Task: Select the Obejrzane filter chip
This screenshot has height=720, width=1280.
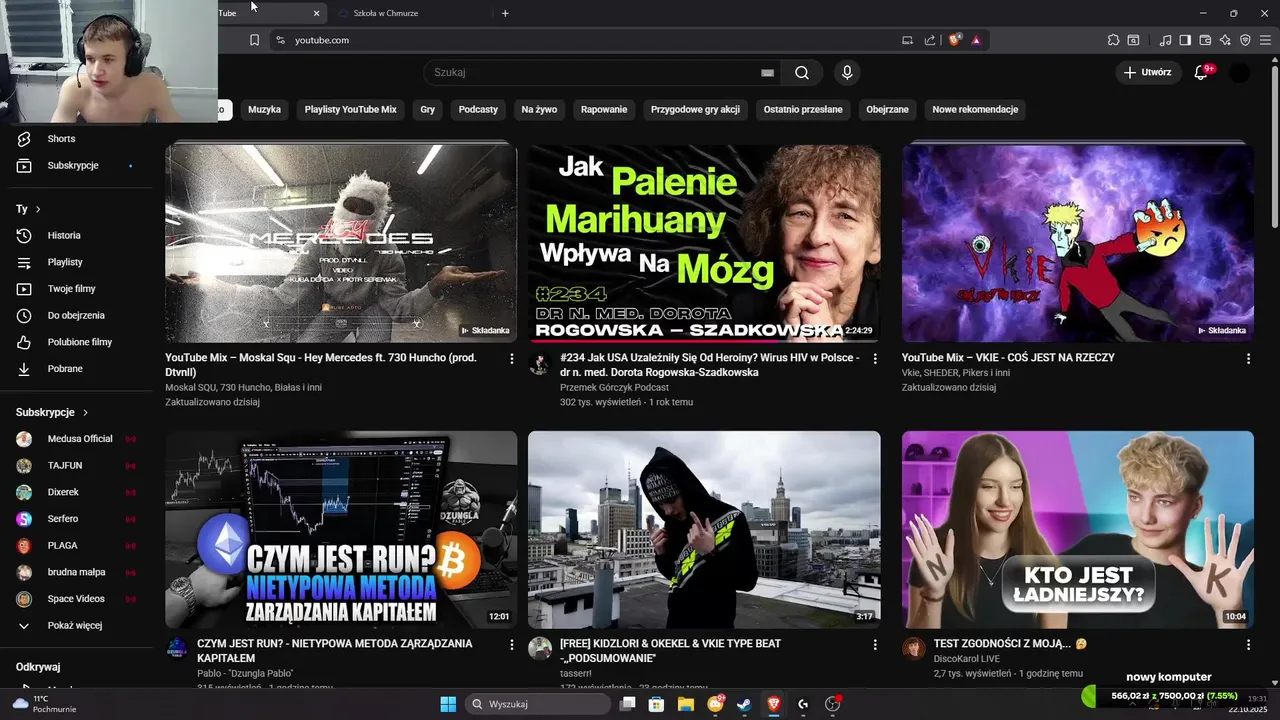Action: [x=888, y=109]
